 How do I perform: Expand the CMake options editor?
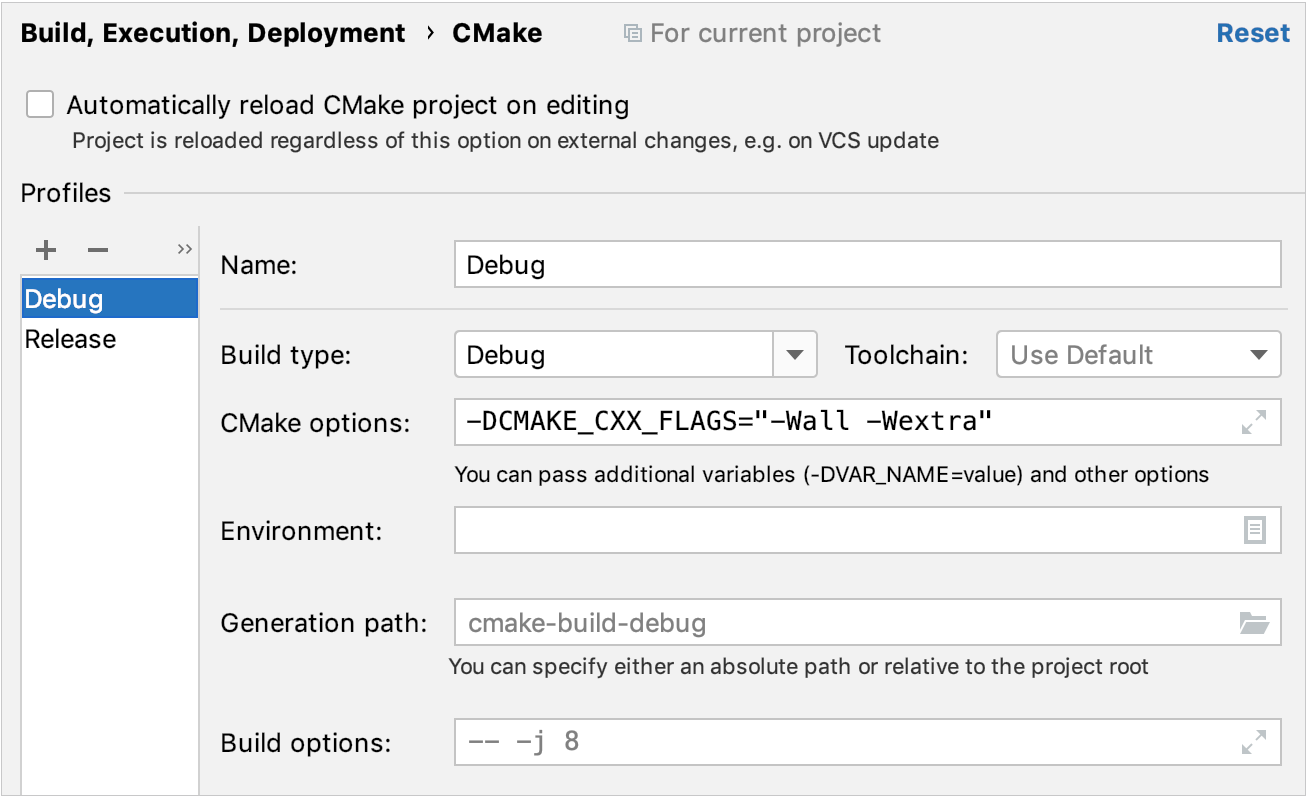pyautogui.click(x=1255, y=422)
